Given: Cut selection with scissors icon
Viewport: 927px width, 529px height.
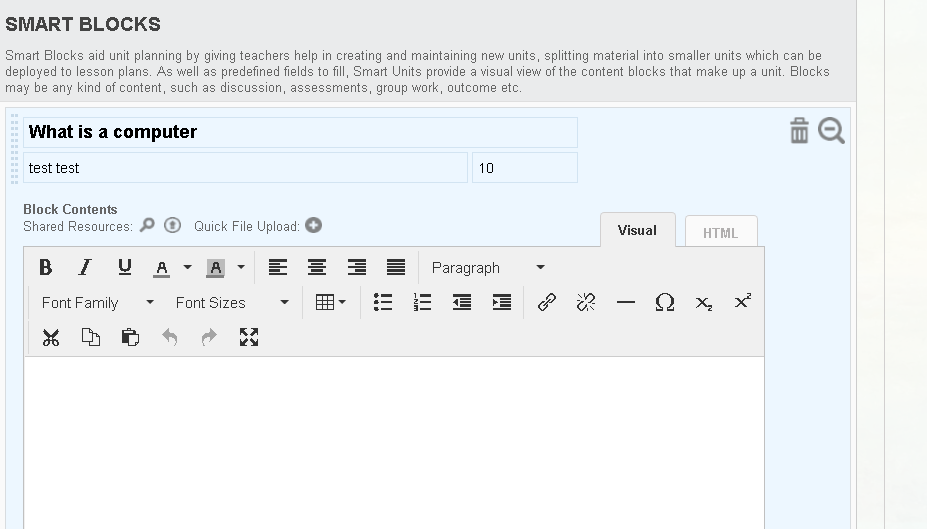Looking at the screenshot, I should pyautogui.click(x=51, y=337).
